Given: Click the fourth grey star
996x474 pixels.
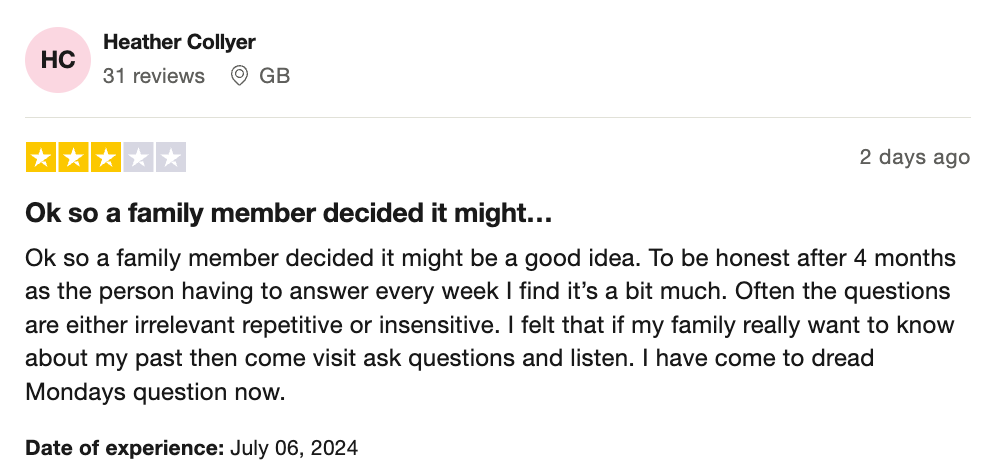Looking at the screenshot, I should [138, 157].
